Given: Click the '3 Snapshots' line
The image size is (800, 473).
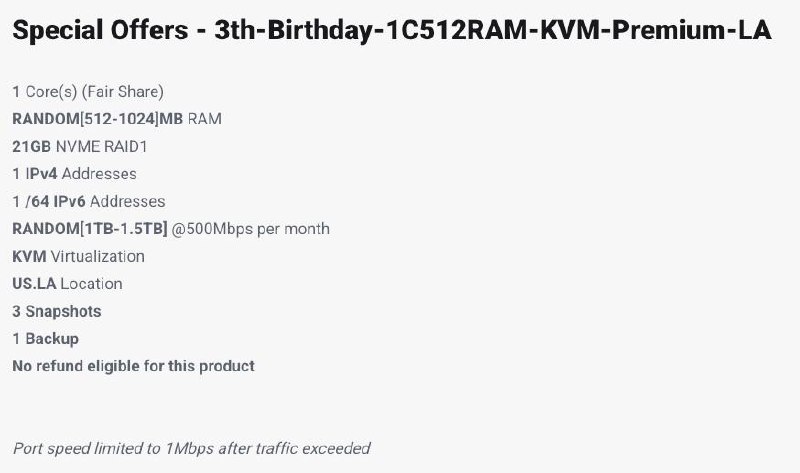Looking at the screenshot, I should [56, 311].
